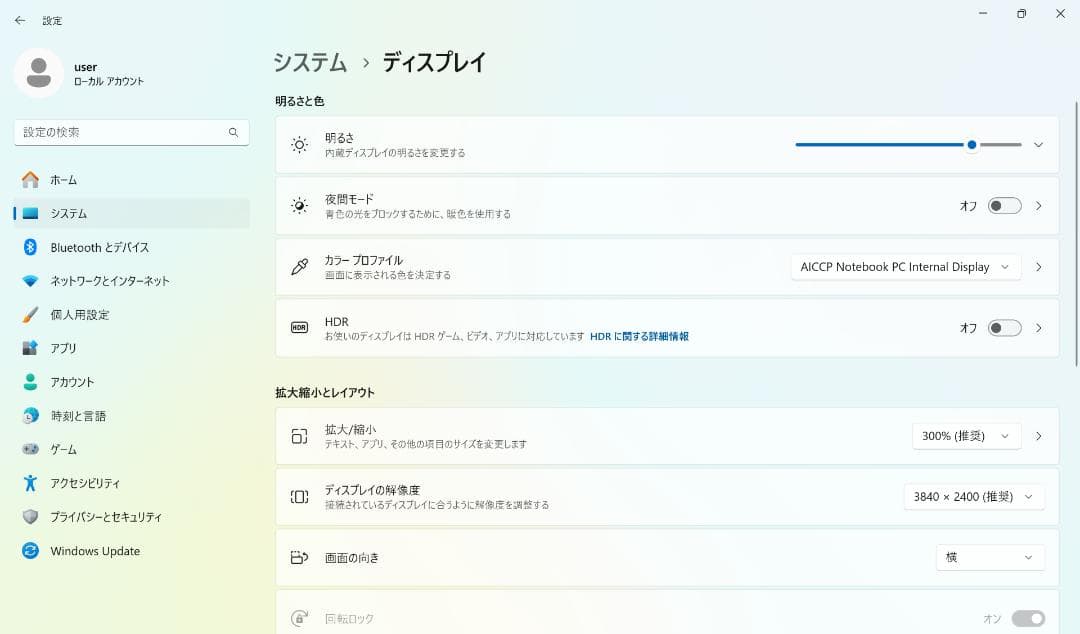Screen dimensions: 1080x634
Task: Expand the 明るさ options chevron
Action: (1038, 145)
